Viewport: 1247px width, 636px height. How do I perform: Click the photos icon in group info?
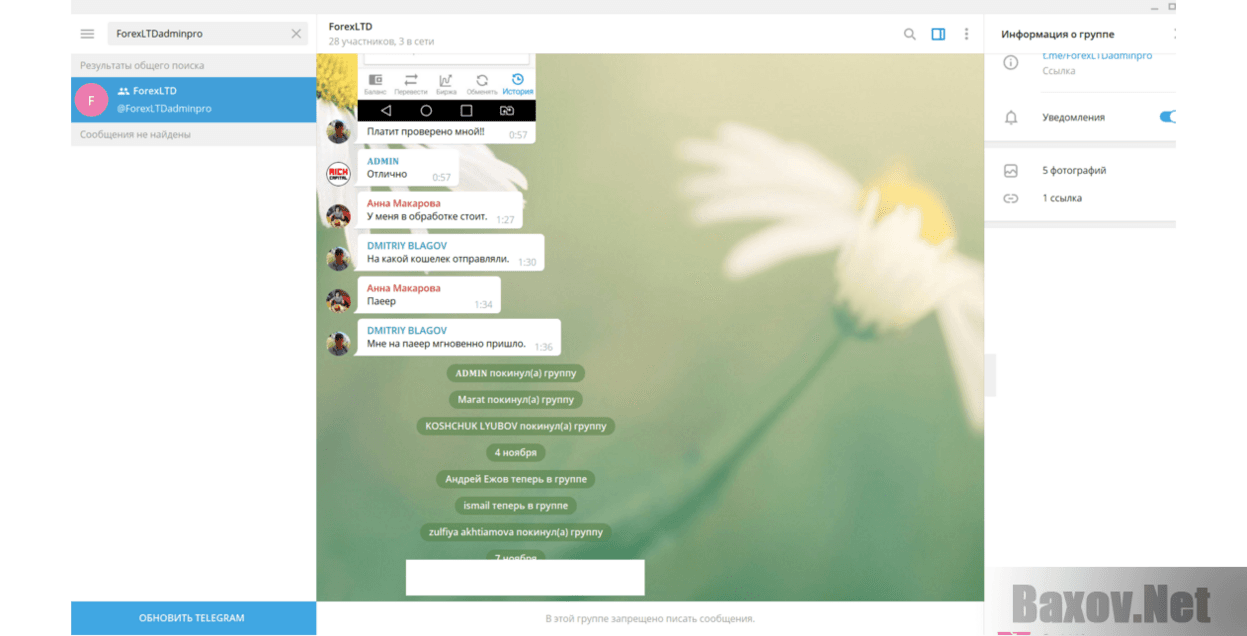coord(1011,171)
